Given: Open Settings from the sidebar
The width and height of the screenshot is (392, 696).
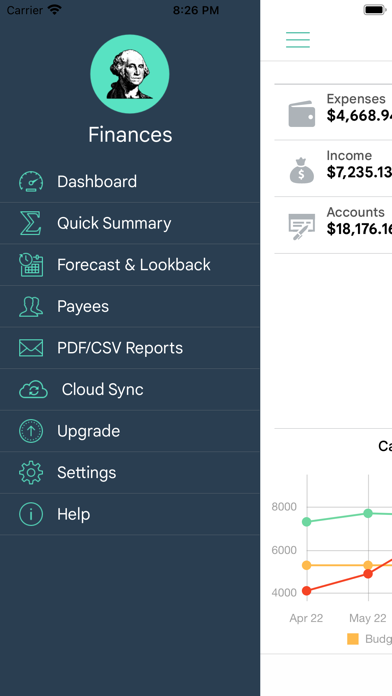Looking at the screenshot, I should click(130, 473).
